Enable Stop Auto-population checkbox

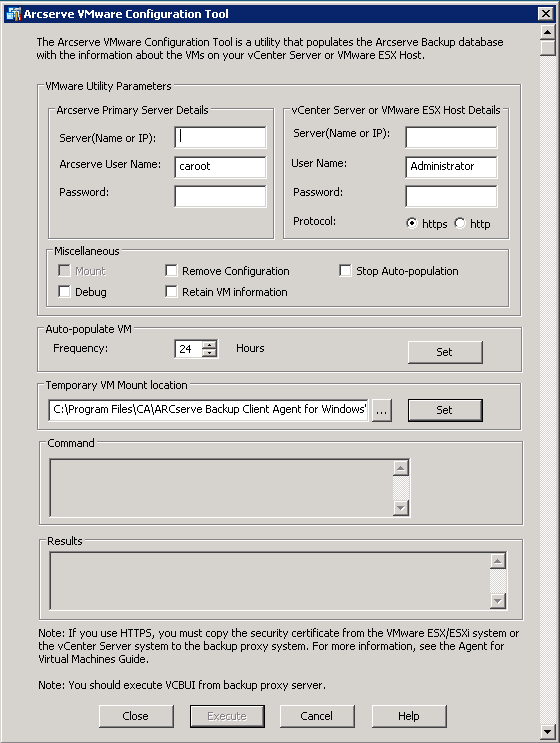pyautogui.click(x=345, y=271)
